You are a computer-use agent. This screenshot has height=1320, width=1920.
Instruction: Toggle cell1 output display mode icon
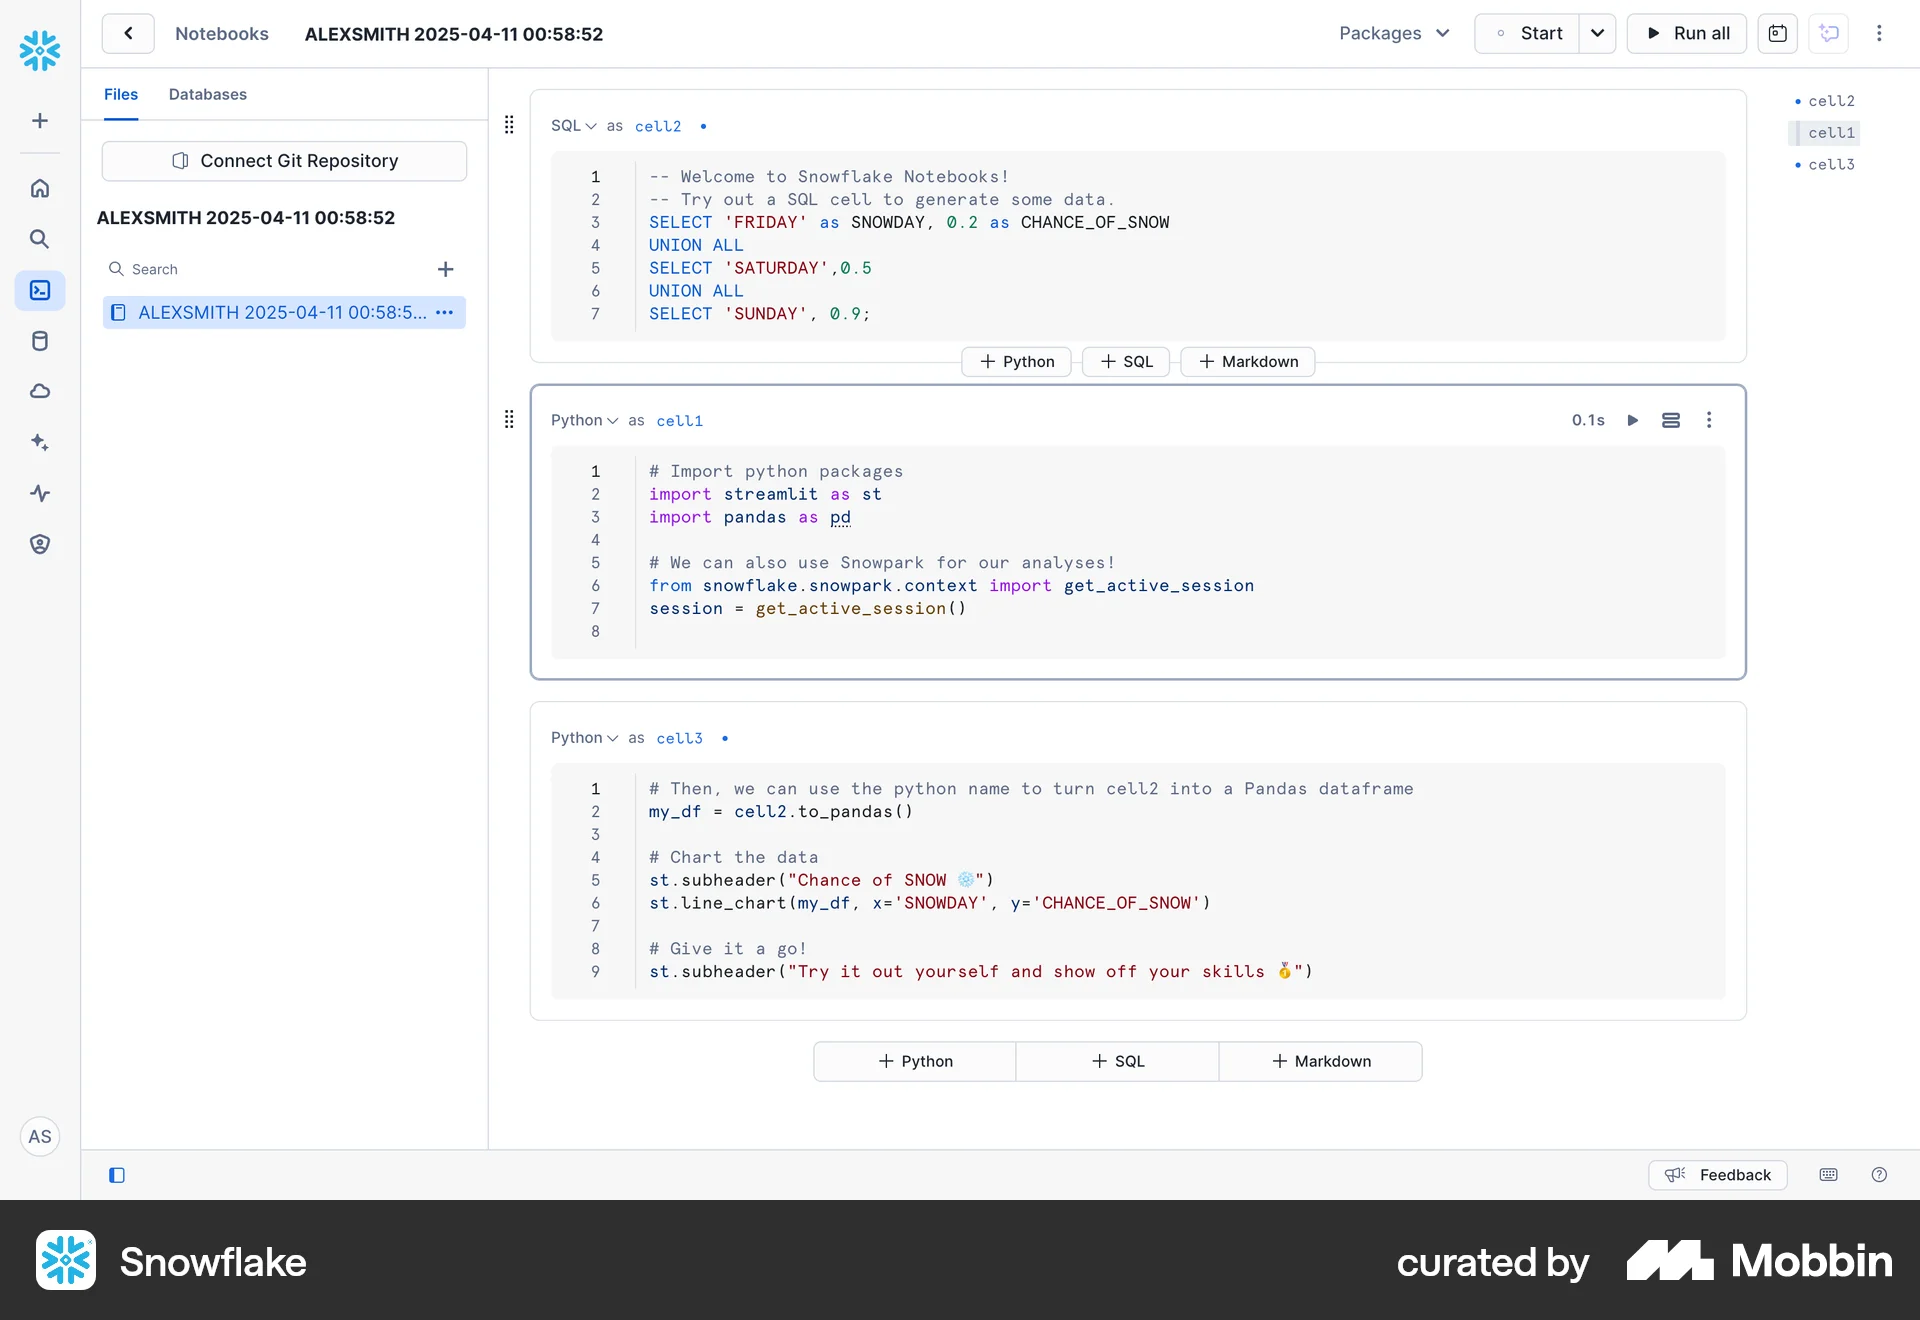click(x=1670, y=420)
